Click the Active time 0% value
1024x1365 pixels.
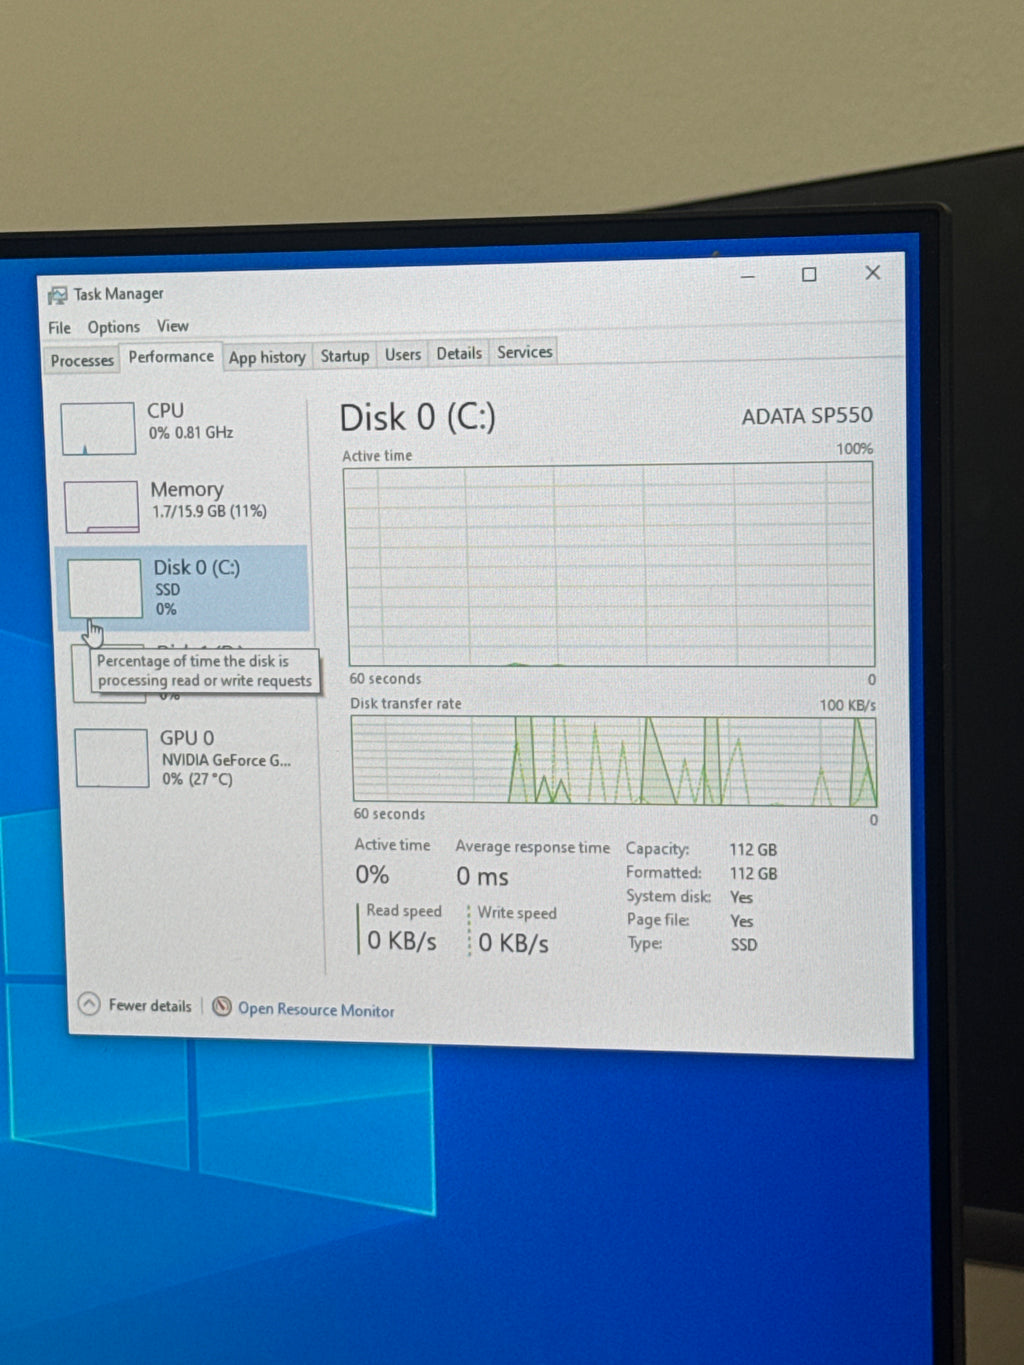[372, 875]
